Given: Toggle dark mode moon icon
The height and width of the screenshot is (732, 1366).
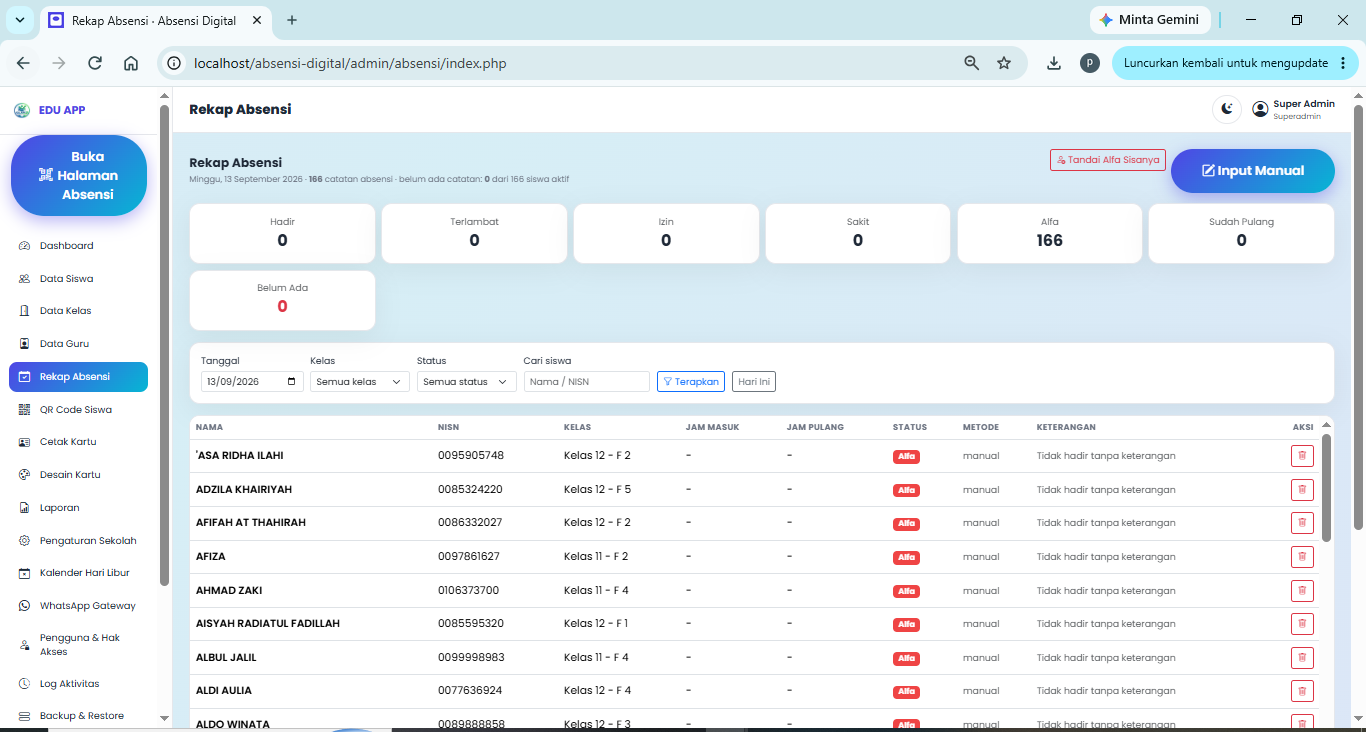Looking at the screenshot, I should (x=1227, y=109).
